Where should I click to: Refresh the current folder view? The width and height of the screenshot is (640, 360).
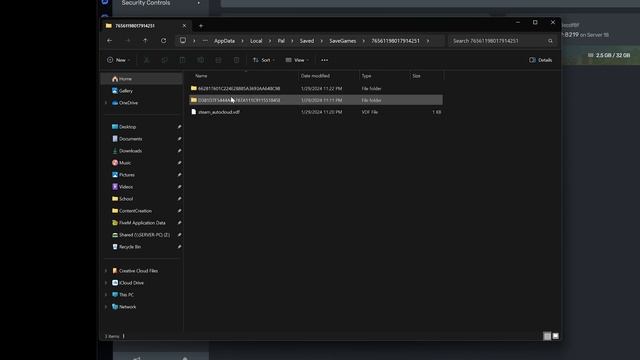(x=163, y=41)
